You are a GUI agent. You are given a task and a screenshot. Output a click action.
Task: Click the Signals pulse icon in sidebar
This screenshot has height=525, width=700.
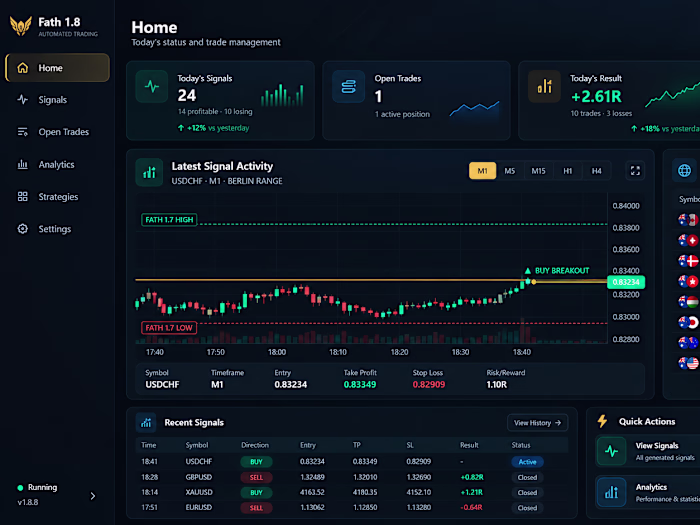click(22, 100)
